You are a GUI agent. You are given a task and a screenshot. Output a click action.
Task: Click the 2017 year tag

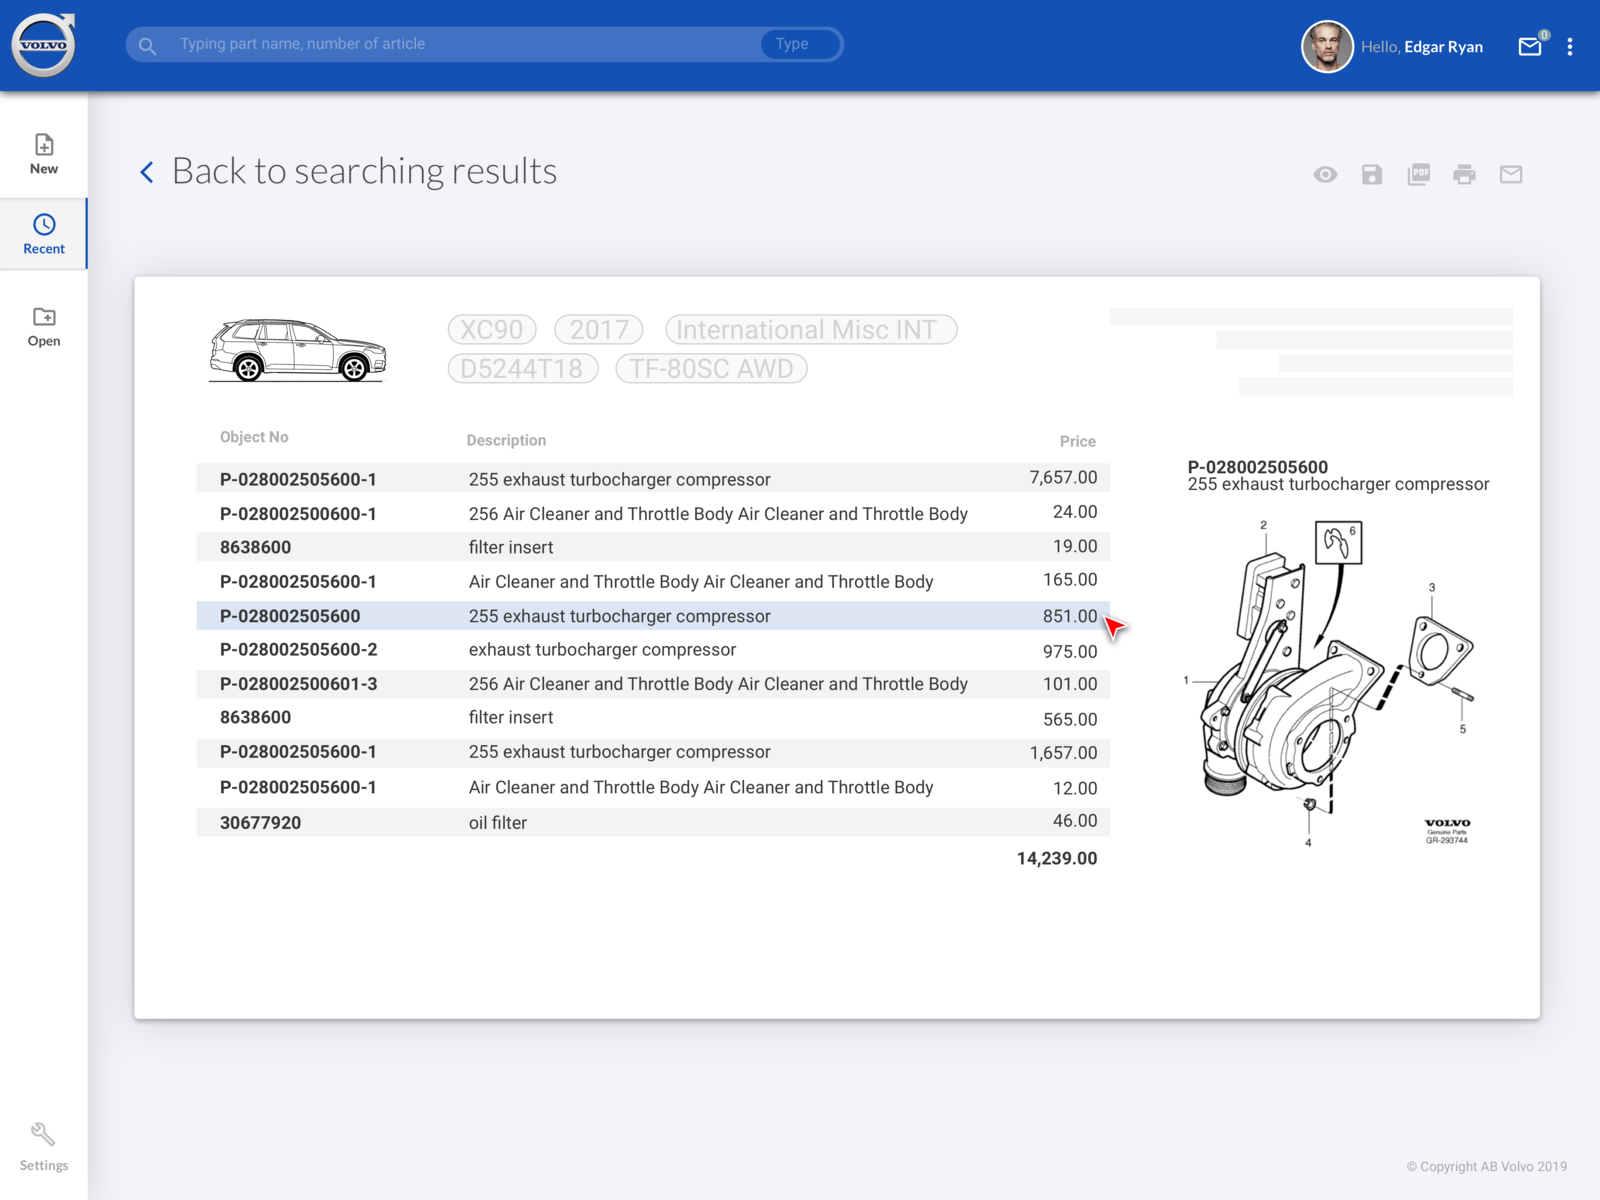pyautogui.click(x=599, y=329)
